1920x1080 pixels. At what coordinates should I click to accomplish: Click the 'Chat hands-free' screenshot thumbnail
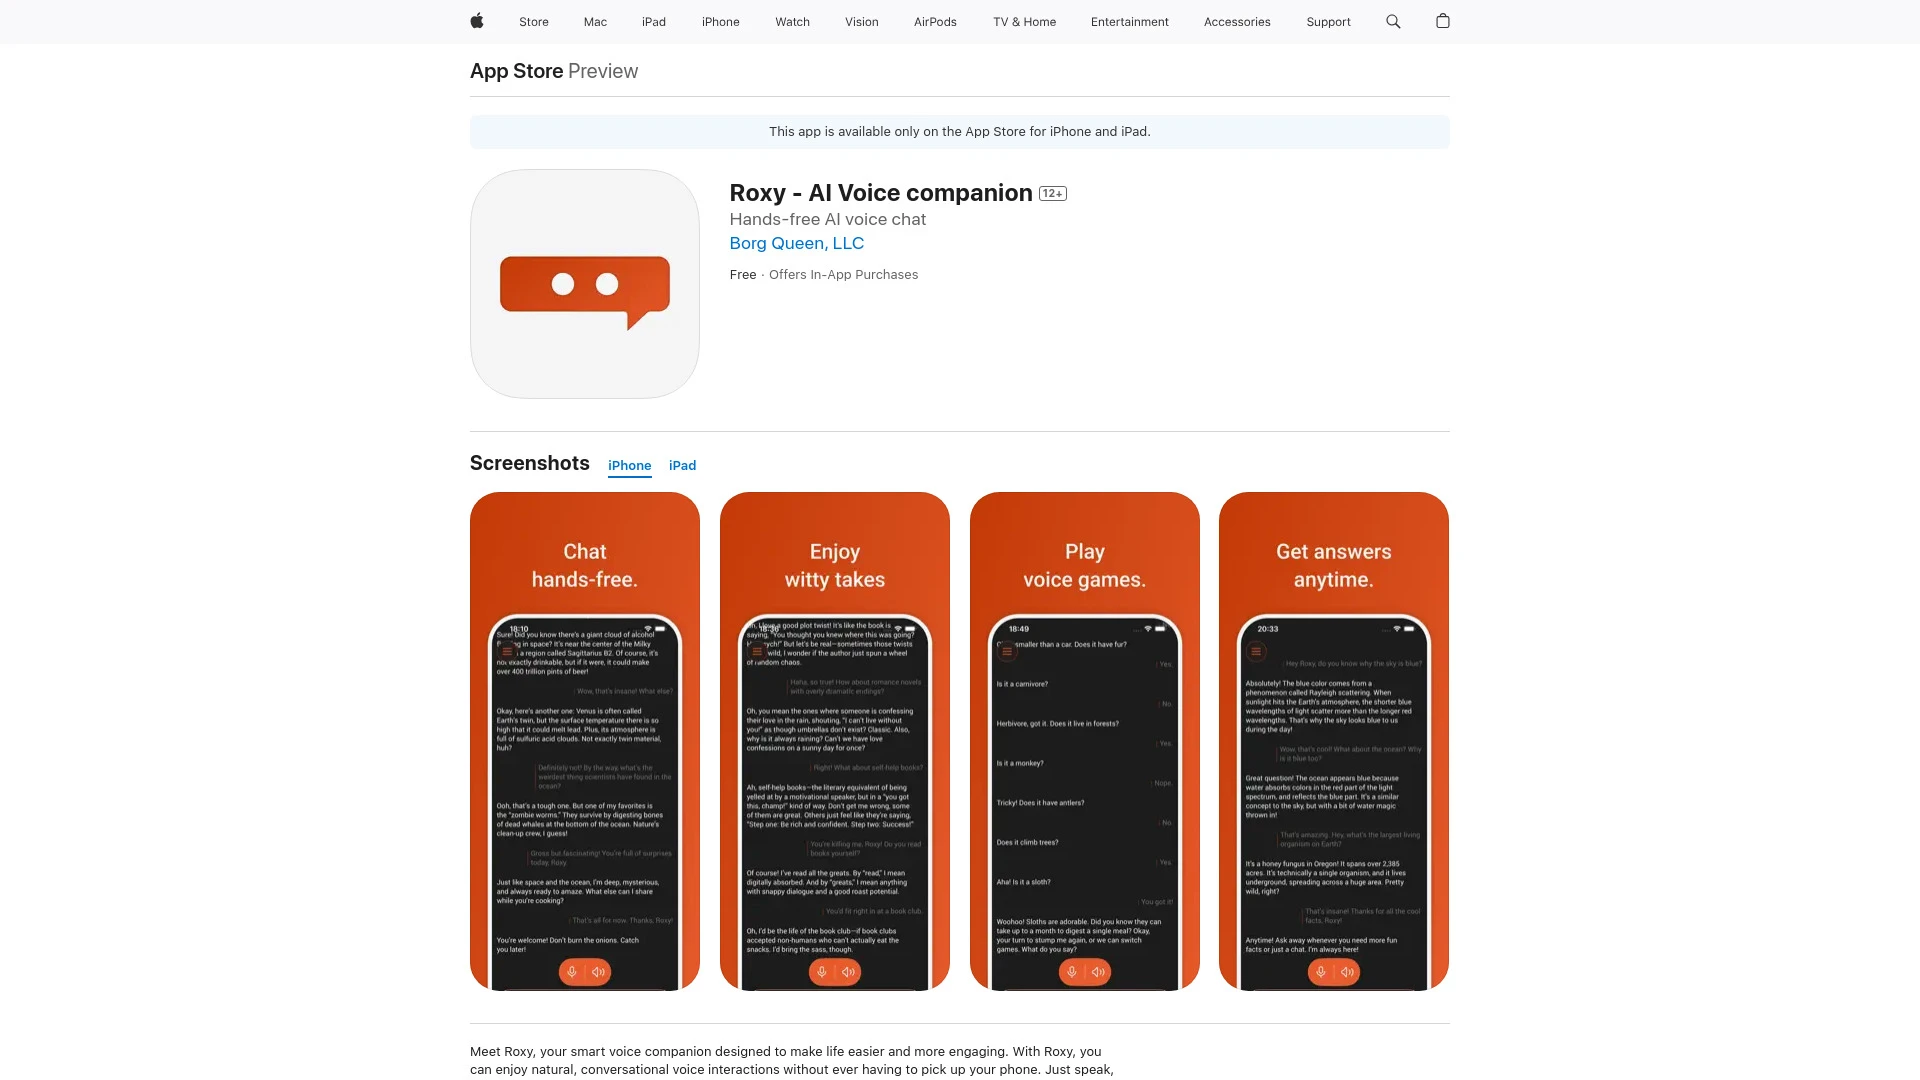[584, 741]
